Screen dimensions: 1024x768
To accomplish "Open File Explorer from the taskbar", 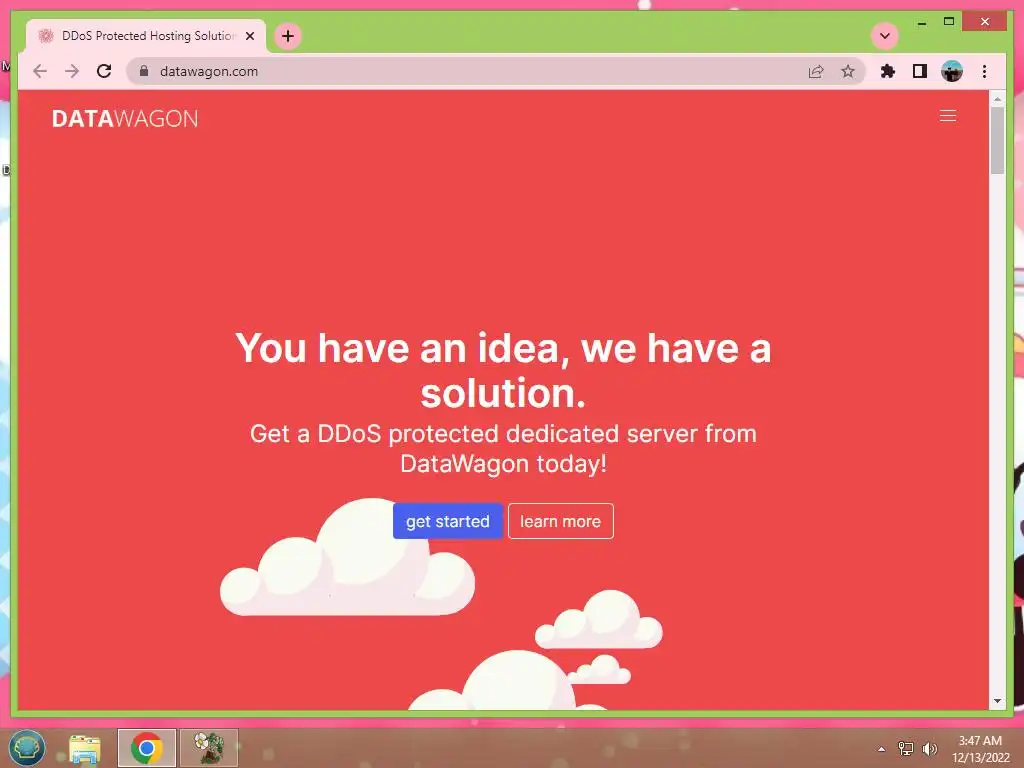I will coord(85,748).
